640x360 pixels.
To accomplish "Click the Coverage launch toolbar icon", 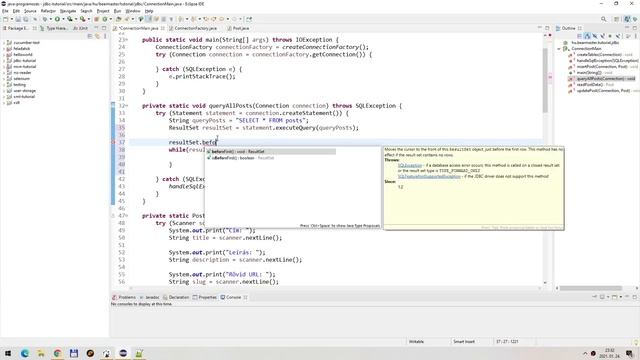I will 70,19.
